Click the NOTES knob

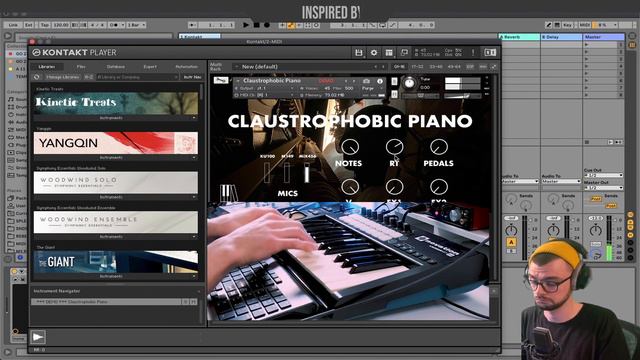350,147
